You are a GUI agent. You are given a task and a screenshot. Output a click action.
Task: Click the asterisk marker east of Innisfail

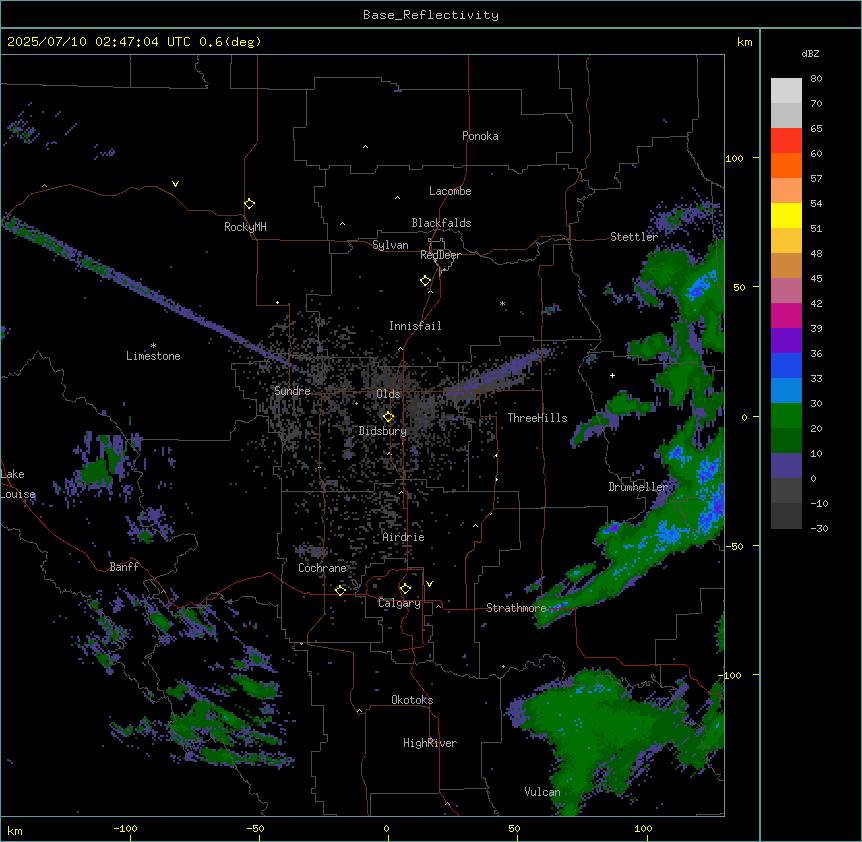502,303
